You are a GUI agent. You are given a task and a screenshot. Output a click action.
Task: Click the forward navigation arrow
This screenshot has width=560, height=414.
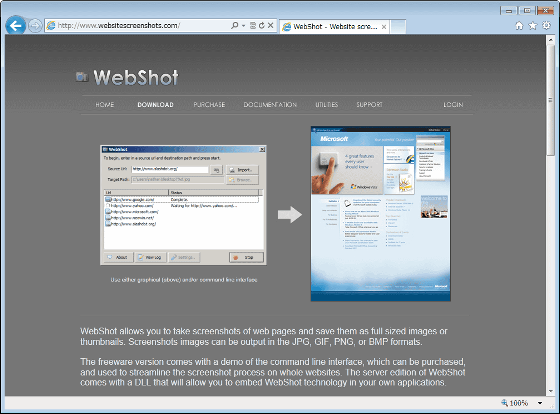tap(35, 26)
